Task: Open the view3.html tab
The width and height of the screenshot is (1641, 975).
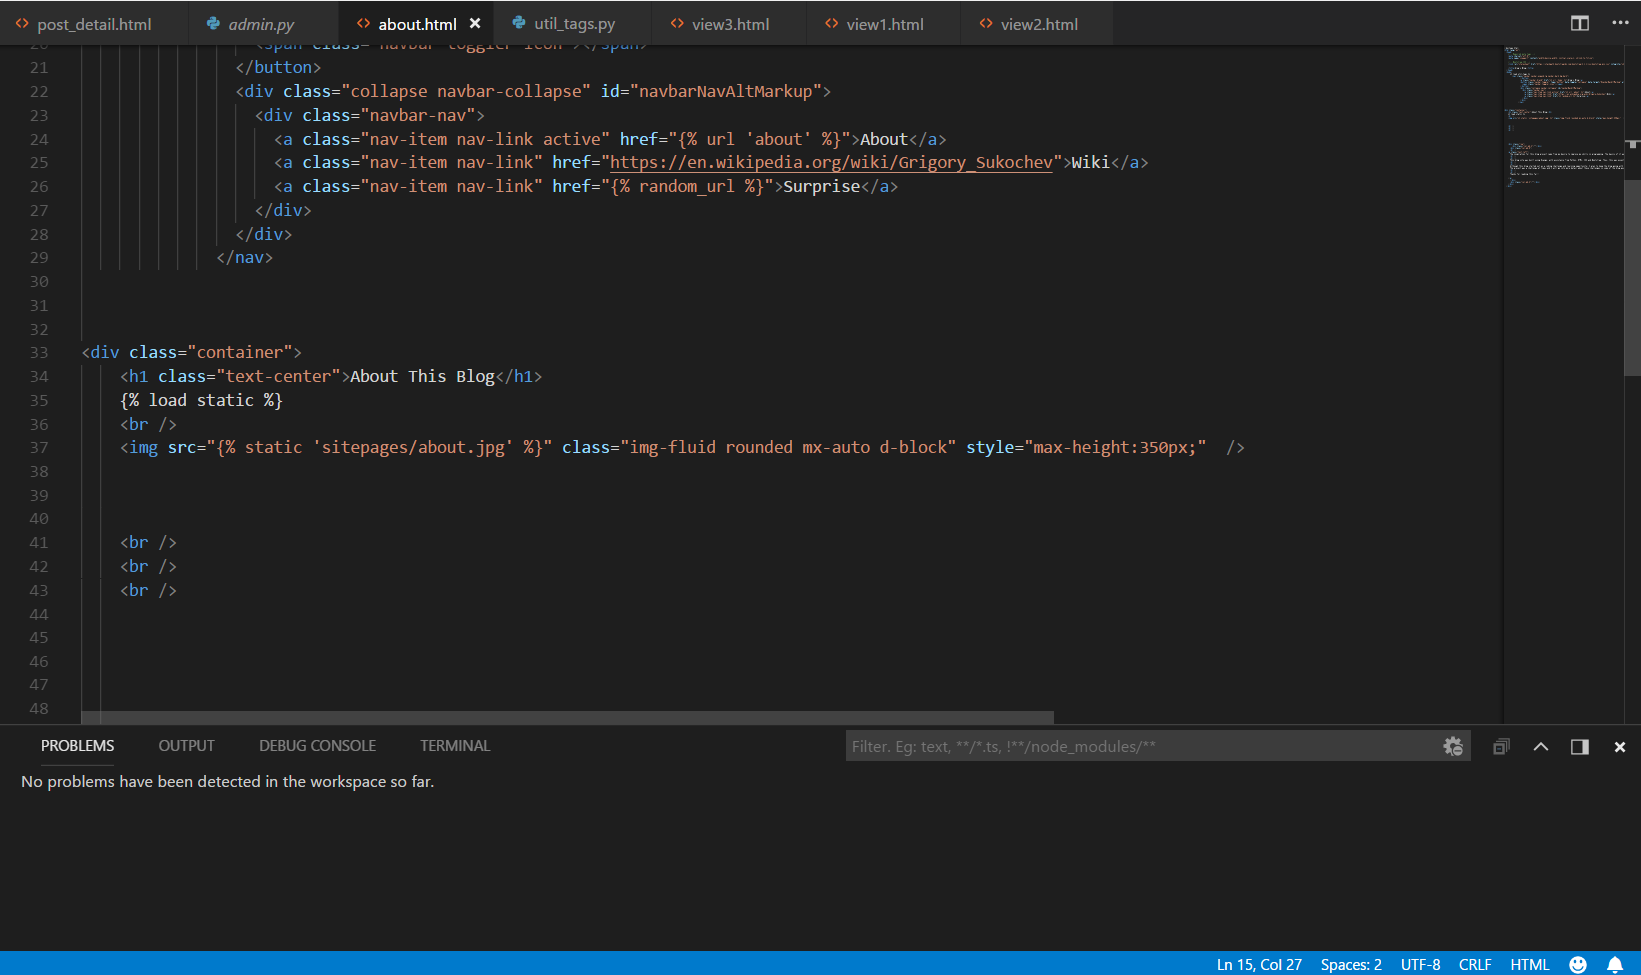Action: (730, 24)
